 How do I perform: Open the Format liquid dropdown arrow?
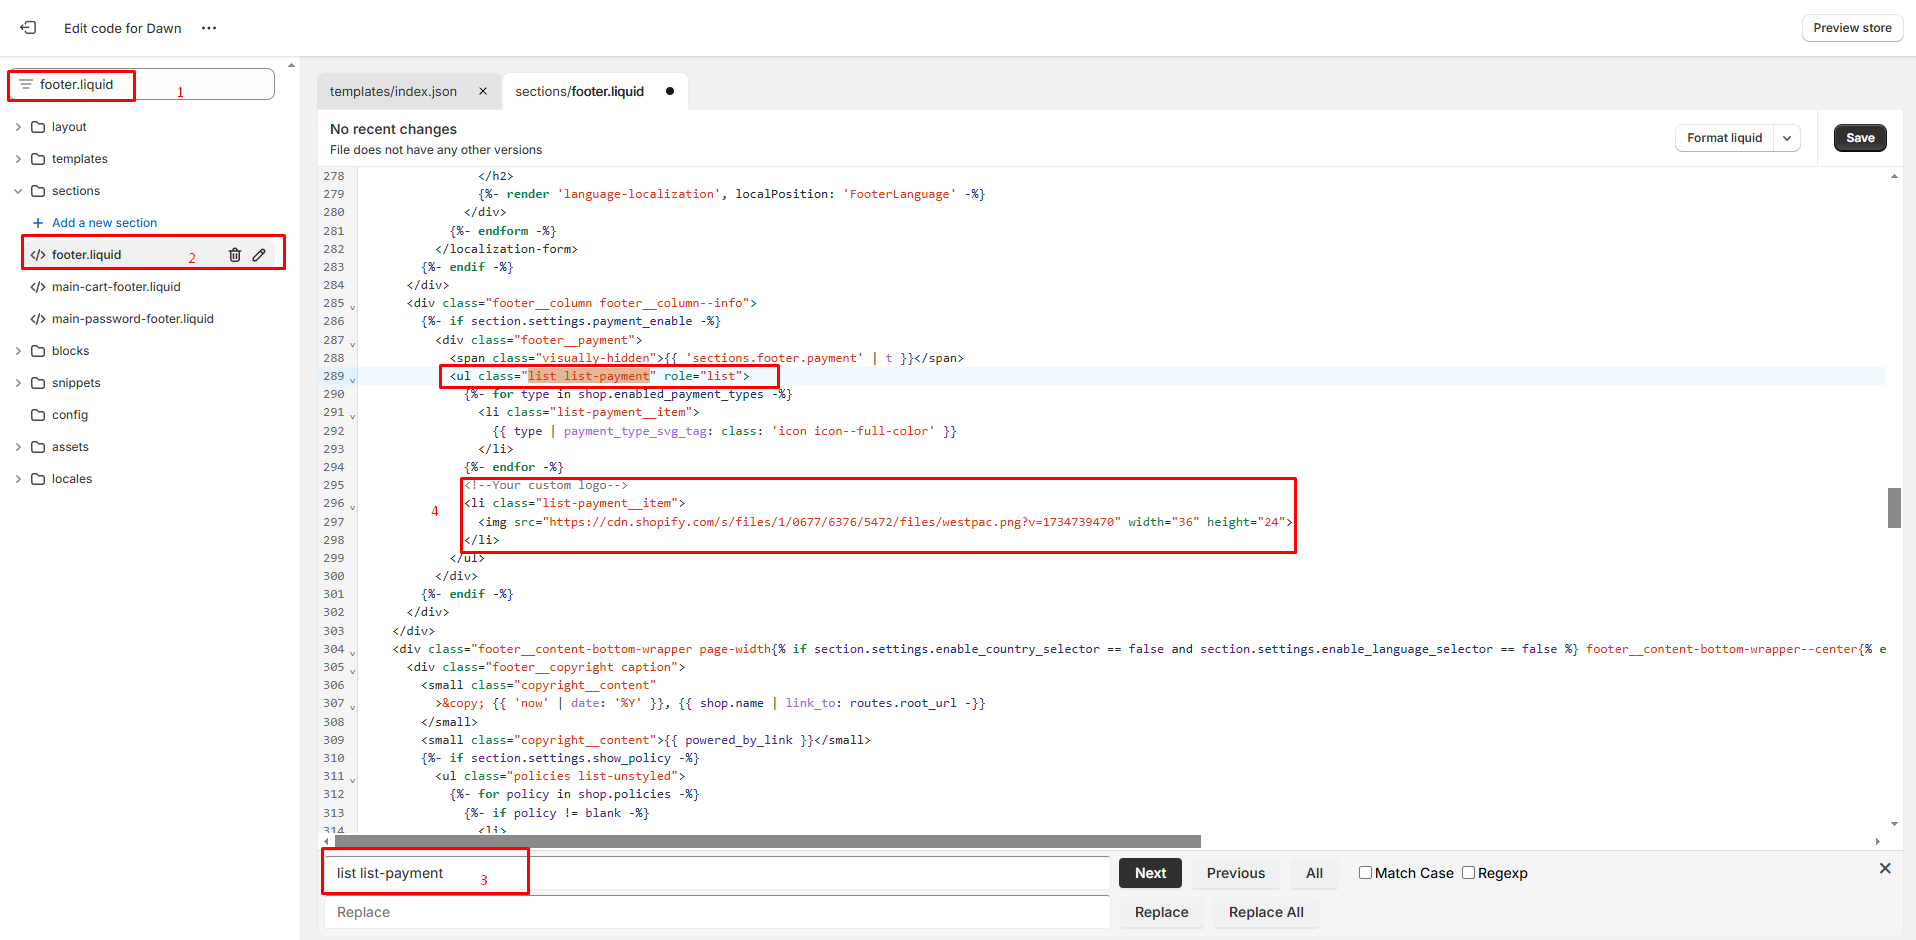coord(1787,138)
